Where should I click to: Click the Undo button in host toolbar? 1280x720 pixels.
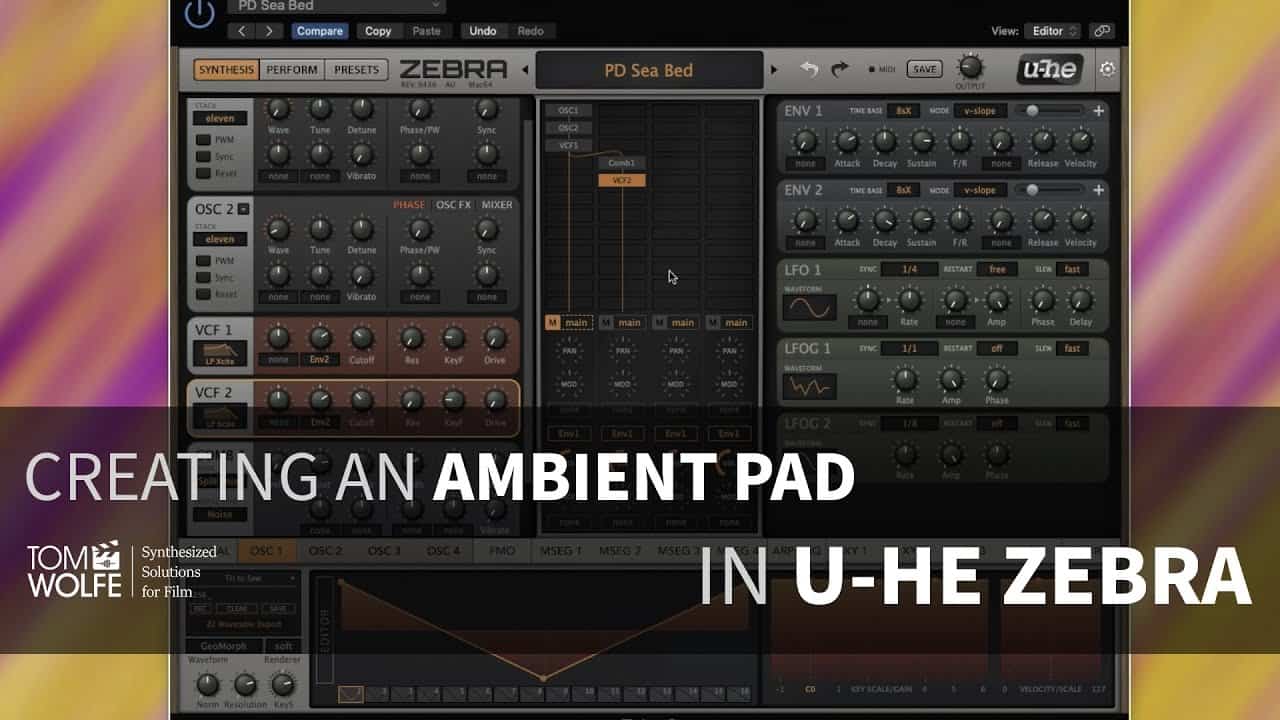click(x=483, y=31)
